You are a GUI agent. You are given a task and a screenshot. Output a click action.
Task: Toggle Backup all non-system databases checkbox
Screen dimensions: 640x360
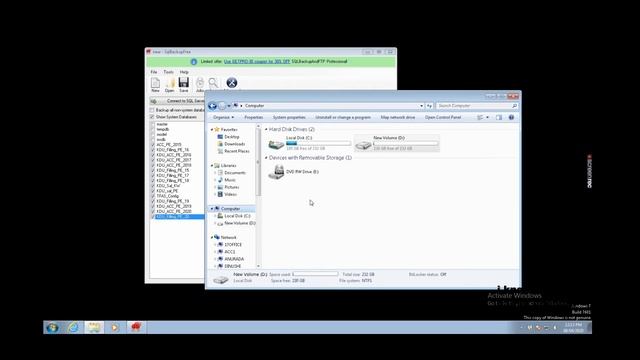click(x=152, y=110)
